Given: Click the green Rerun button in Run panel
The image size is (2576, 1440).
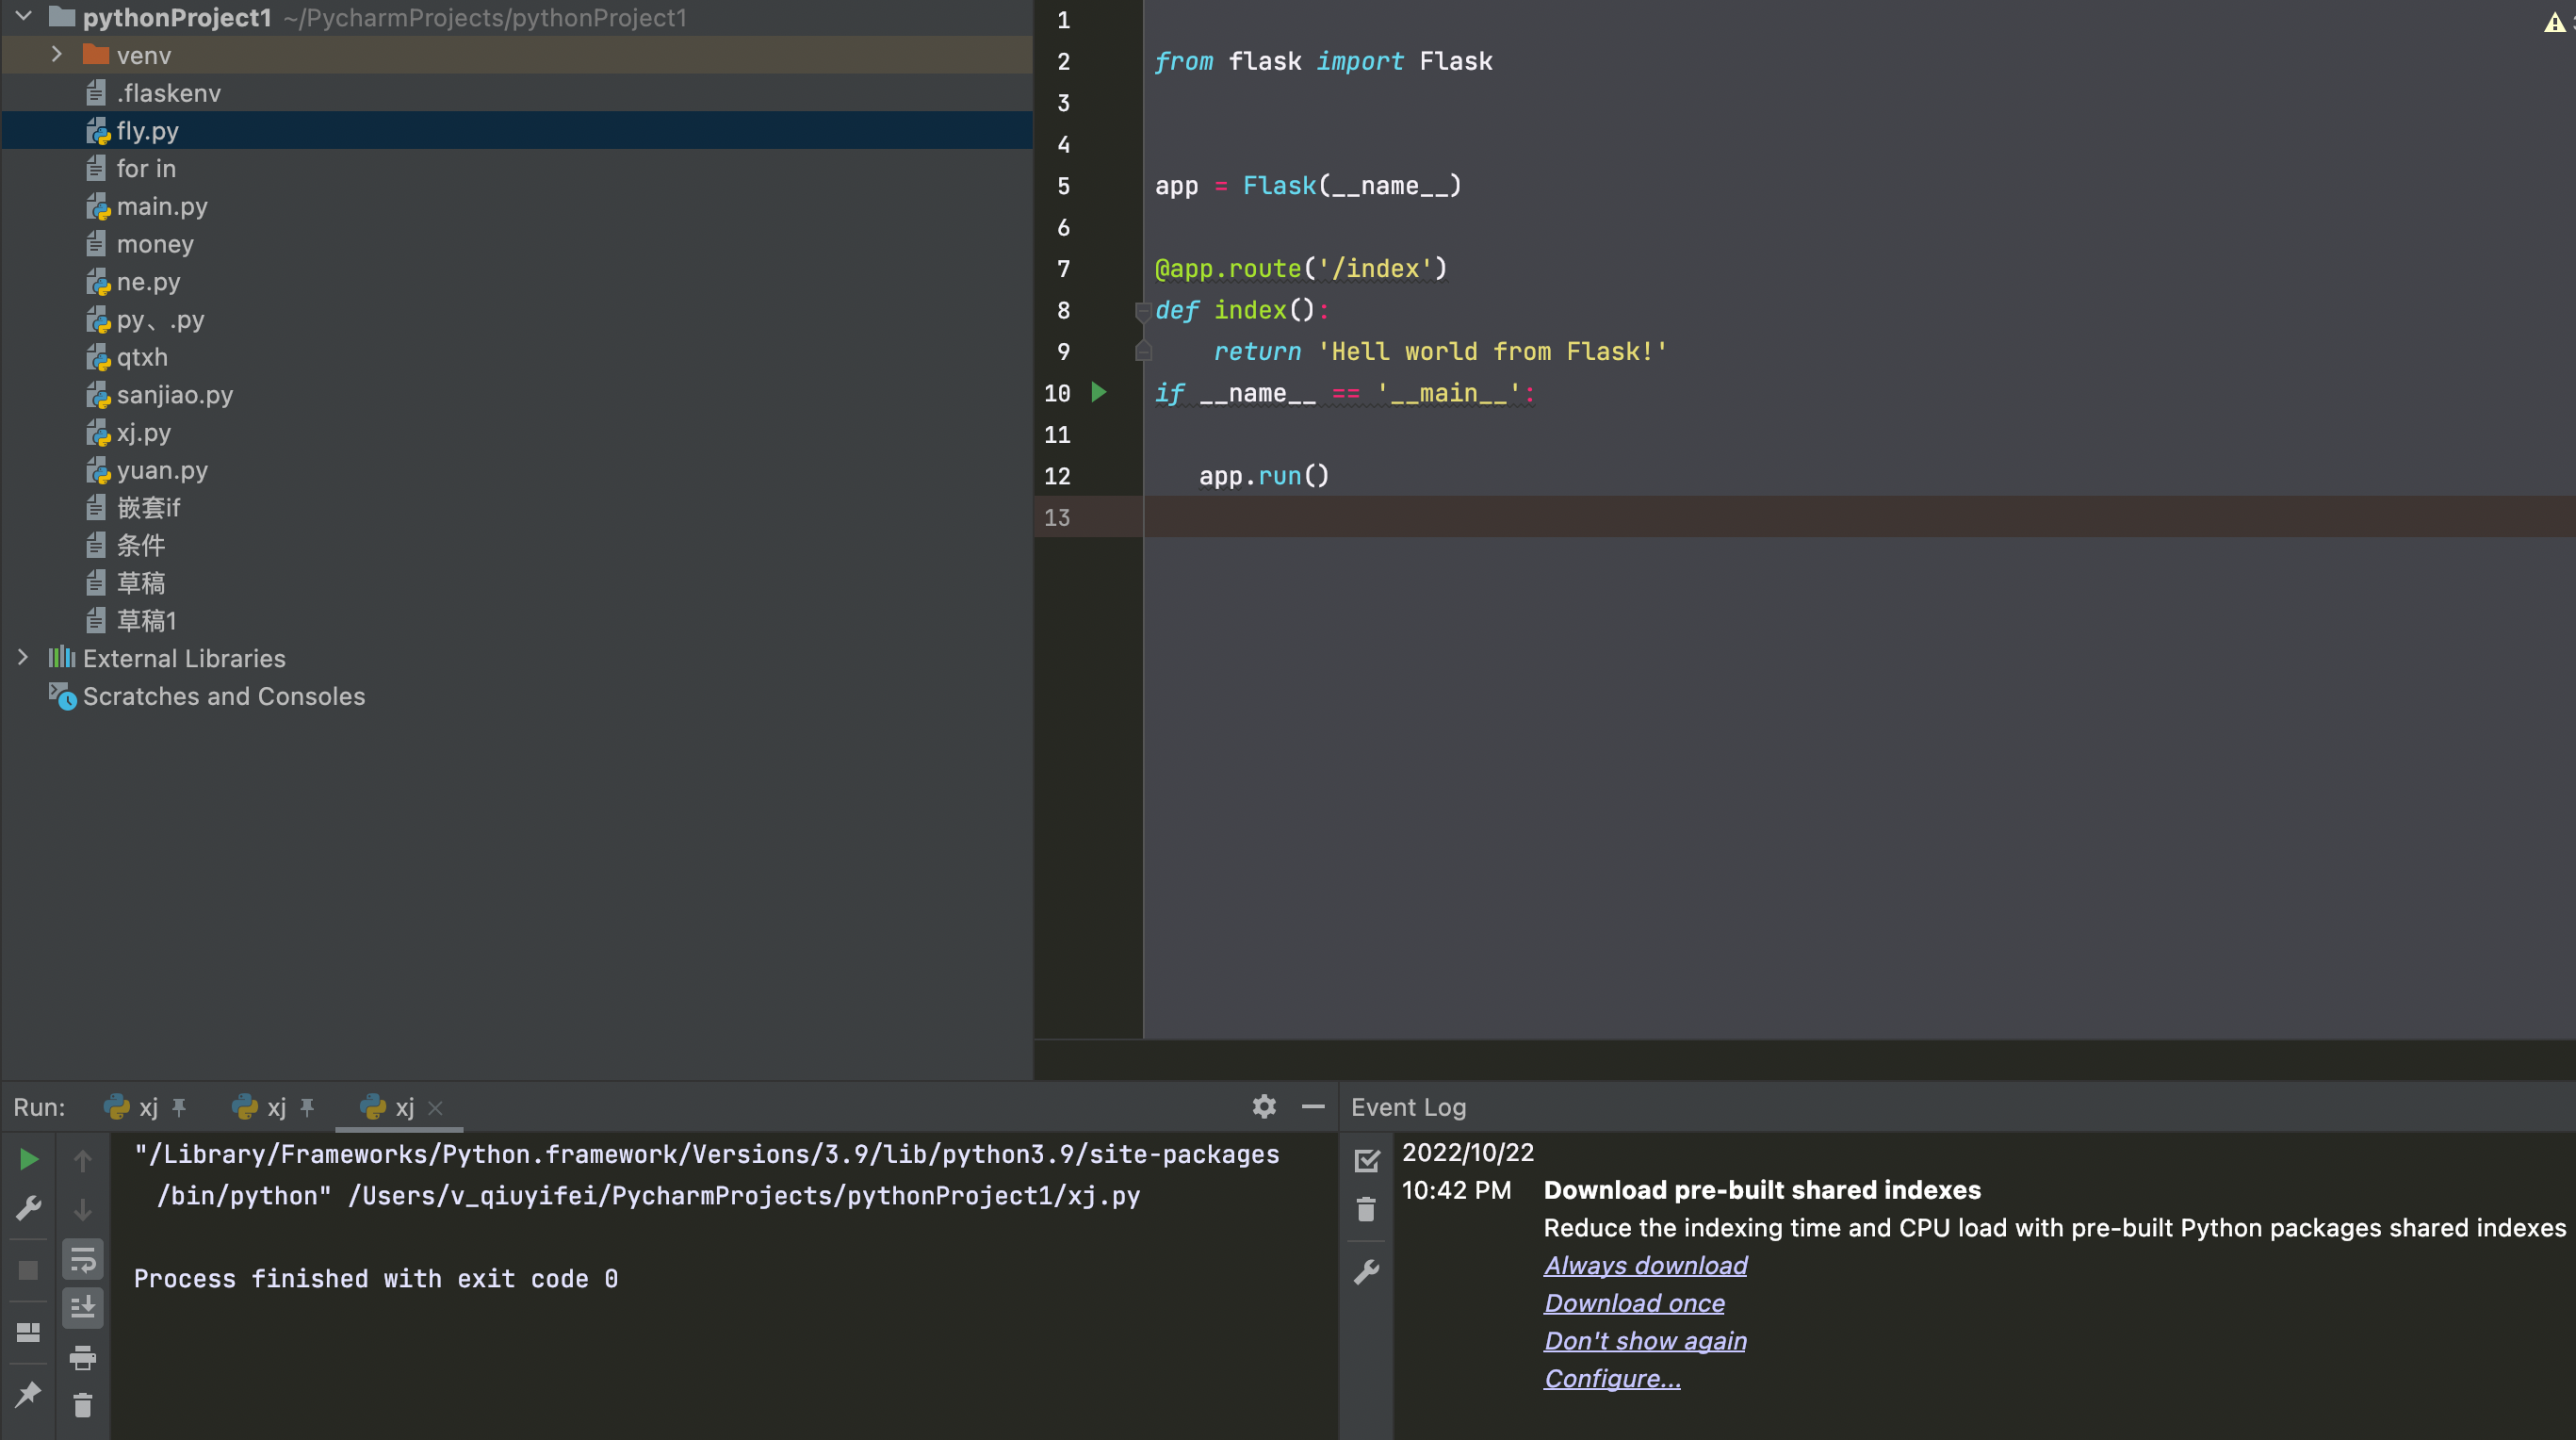Looking at the screenshot, I should (x=29, y=1159).
